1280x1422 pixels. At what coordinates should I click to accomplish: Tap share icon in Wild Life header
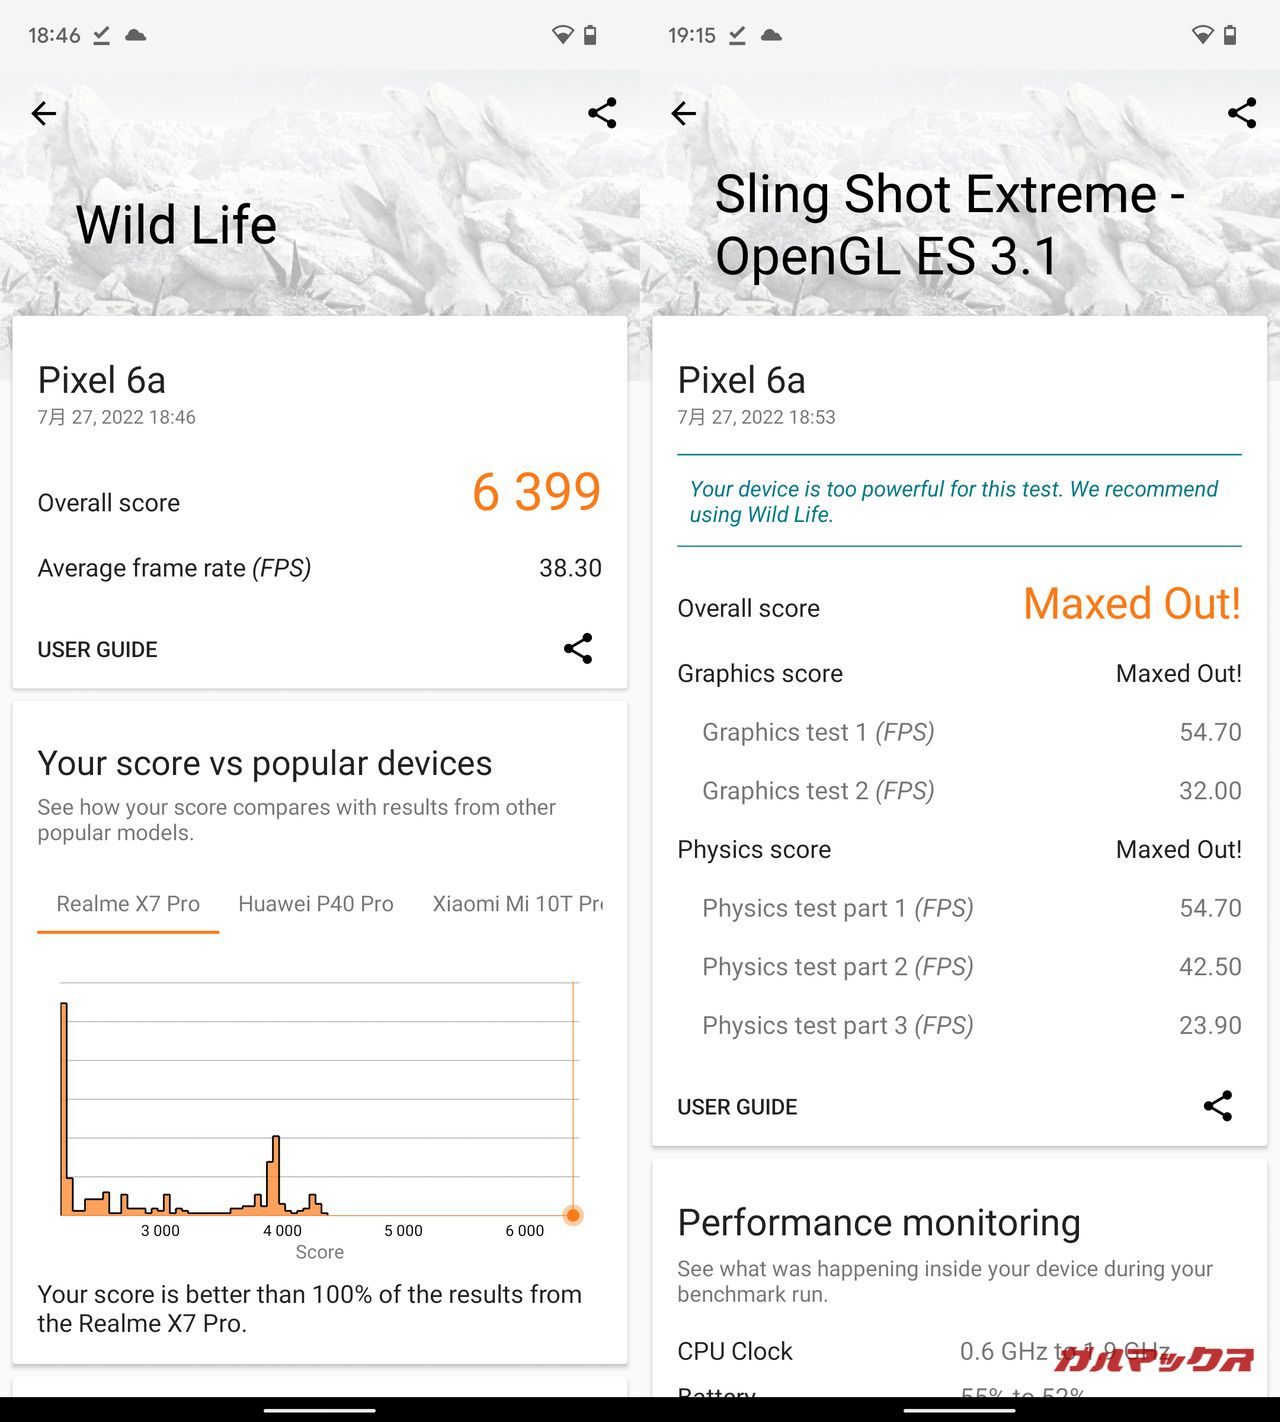click(x=602, y=113)
